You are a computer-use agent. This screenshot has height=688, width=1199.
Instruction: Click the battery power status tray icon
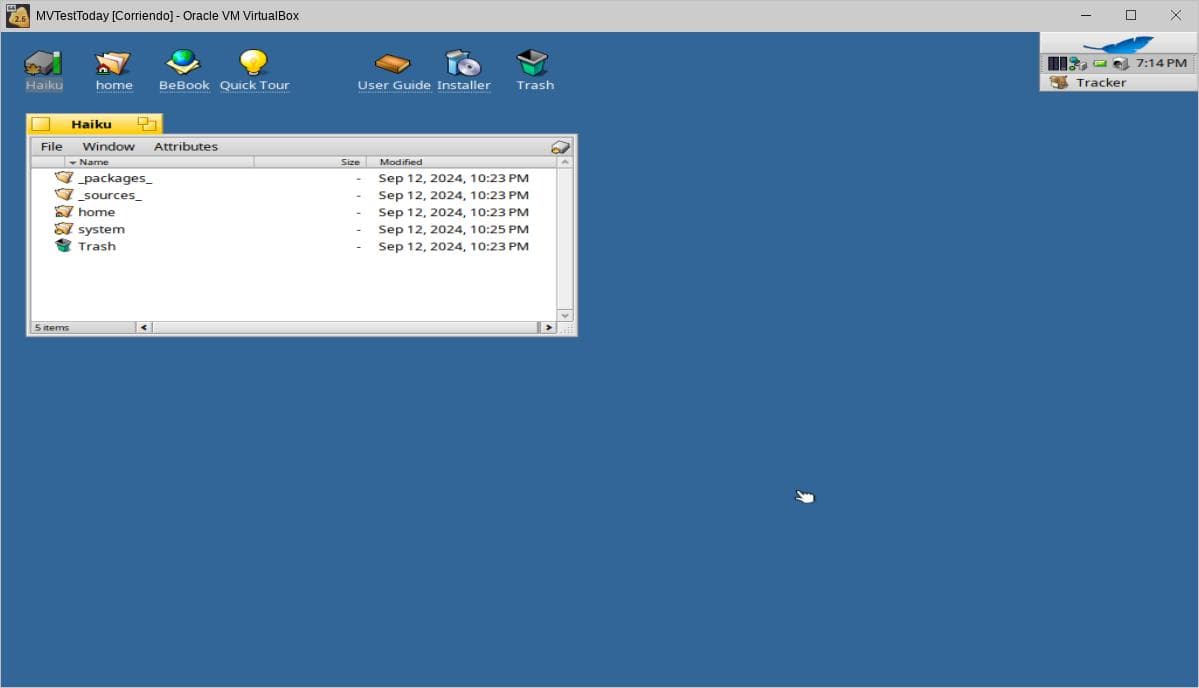(x=1100, y=63)
